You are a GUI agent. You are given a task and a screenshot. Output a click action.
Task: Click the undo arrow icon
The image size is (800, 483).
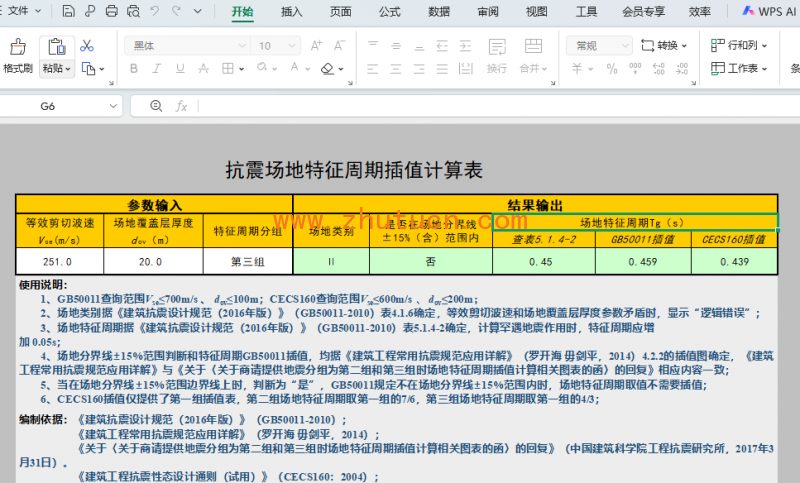pyautogui.click(x=155, y=11)
